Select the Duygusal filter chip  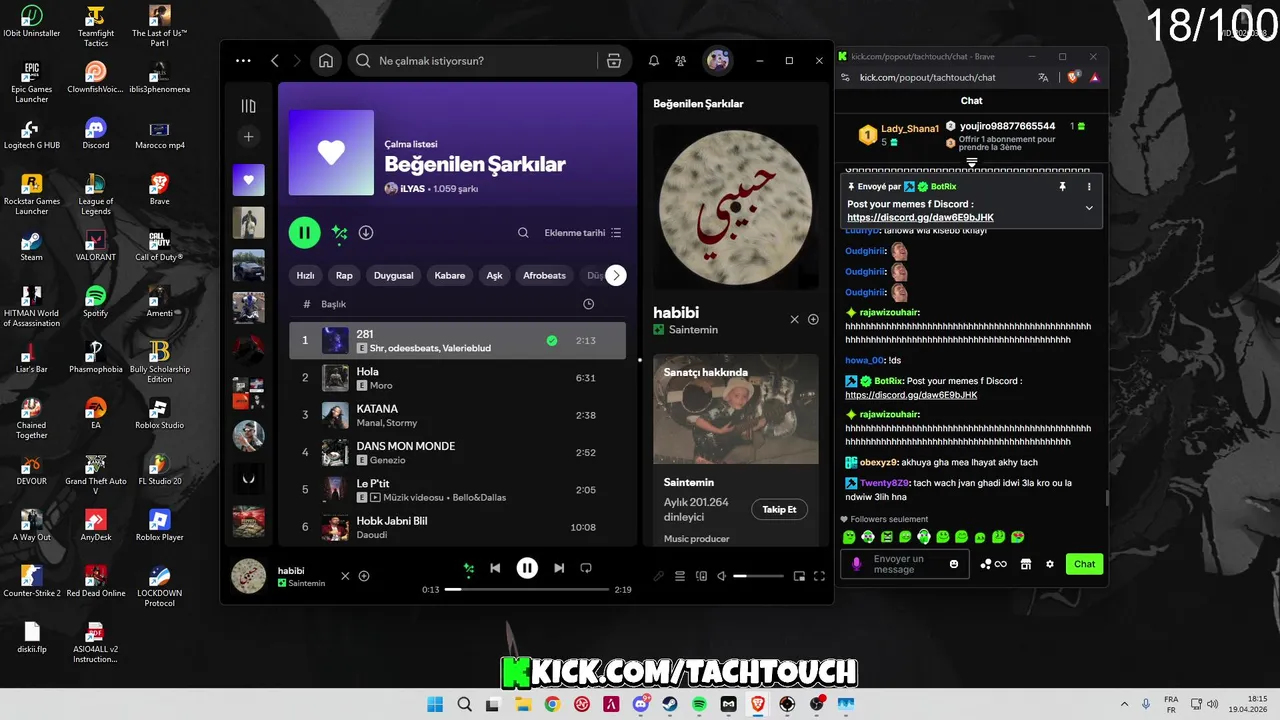coord(394,275)
